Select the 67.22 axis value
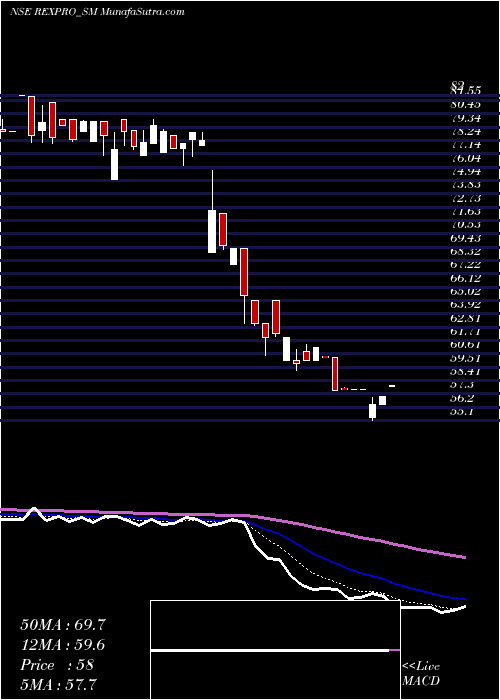This screenshot has width=500, height=700. pos(466,265)
